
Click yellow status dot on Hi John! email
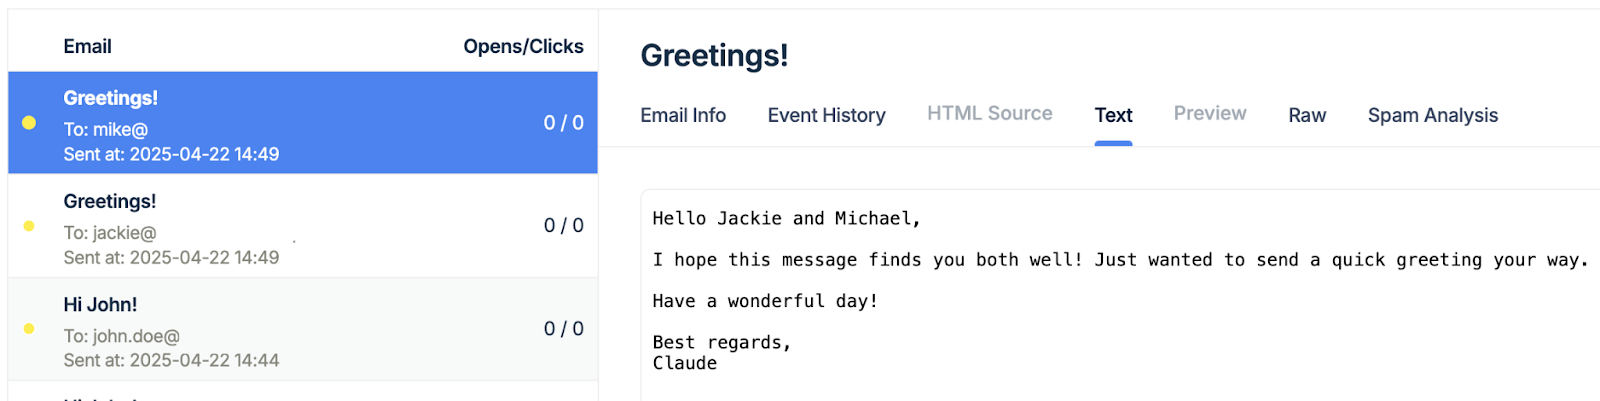pos(29,329)
